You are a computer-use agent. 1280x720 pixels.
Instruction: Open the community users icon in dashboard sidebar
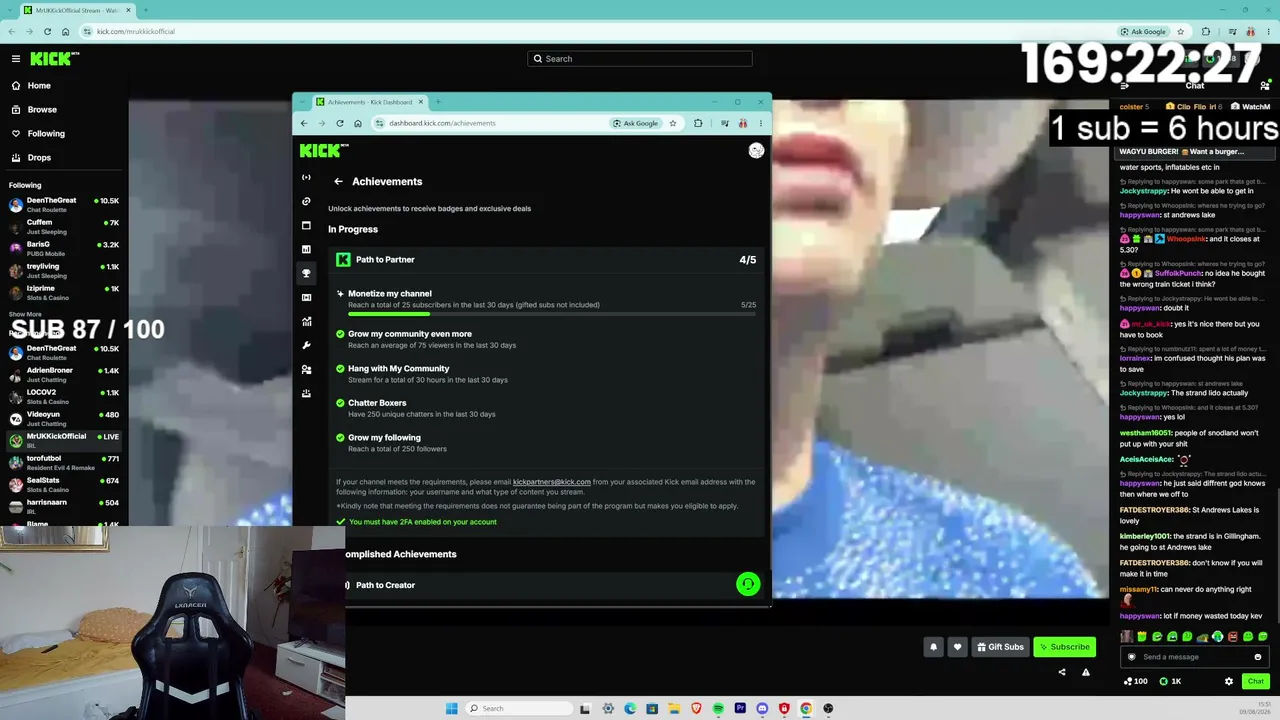pyautogui.click(x=306, y=369)
